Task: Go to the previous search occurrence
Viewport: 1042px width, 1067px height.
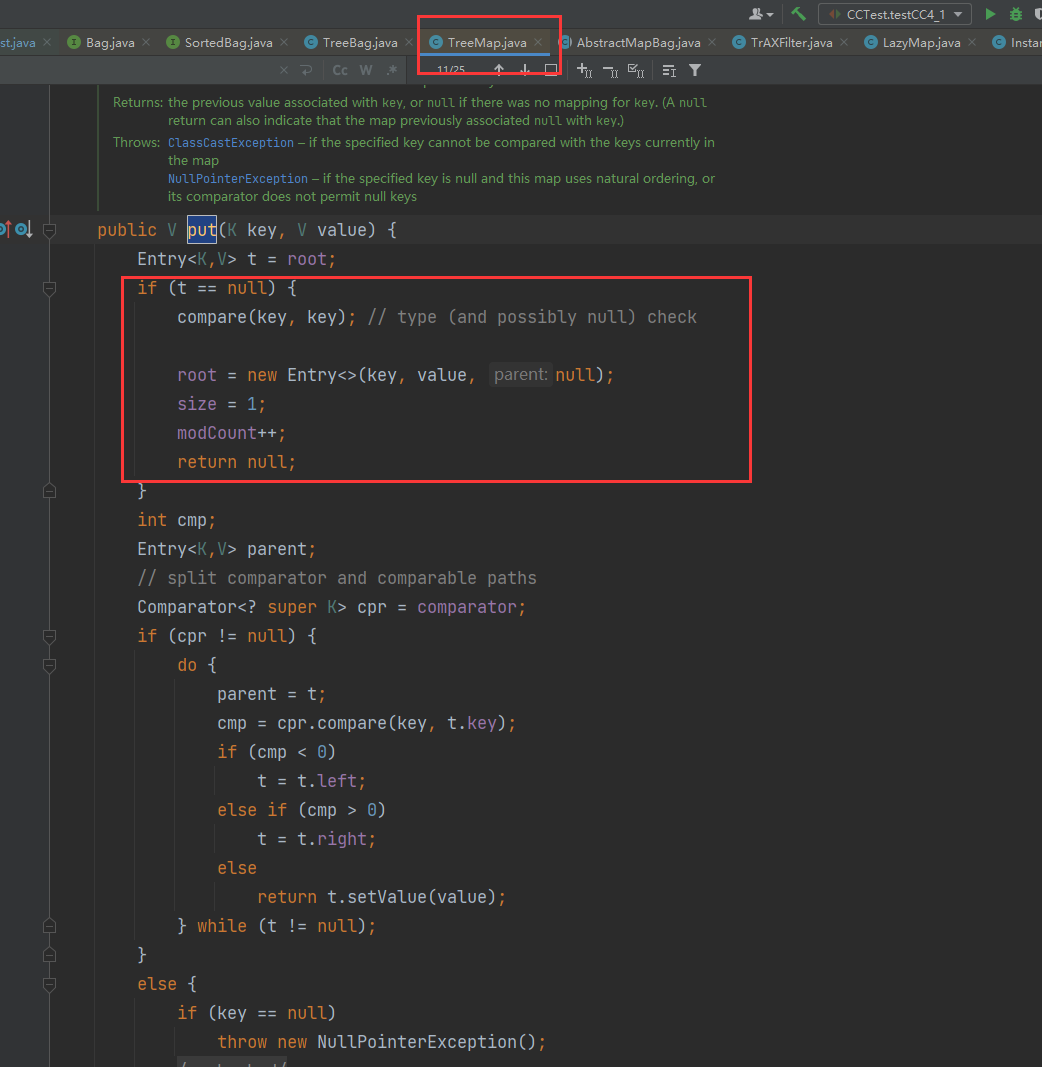Action: 499,70
